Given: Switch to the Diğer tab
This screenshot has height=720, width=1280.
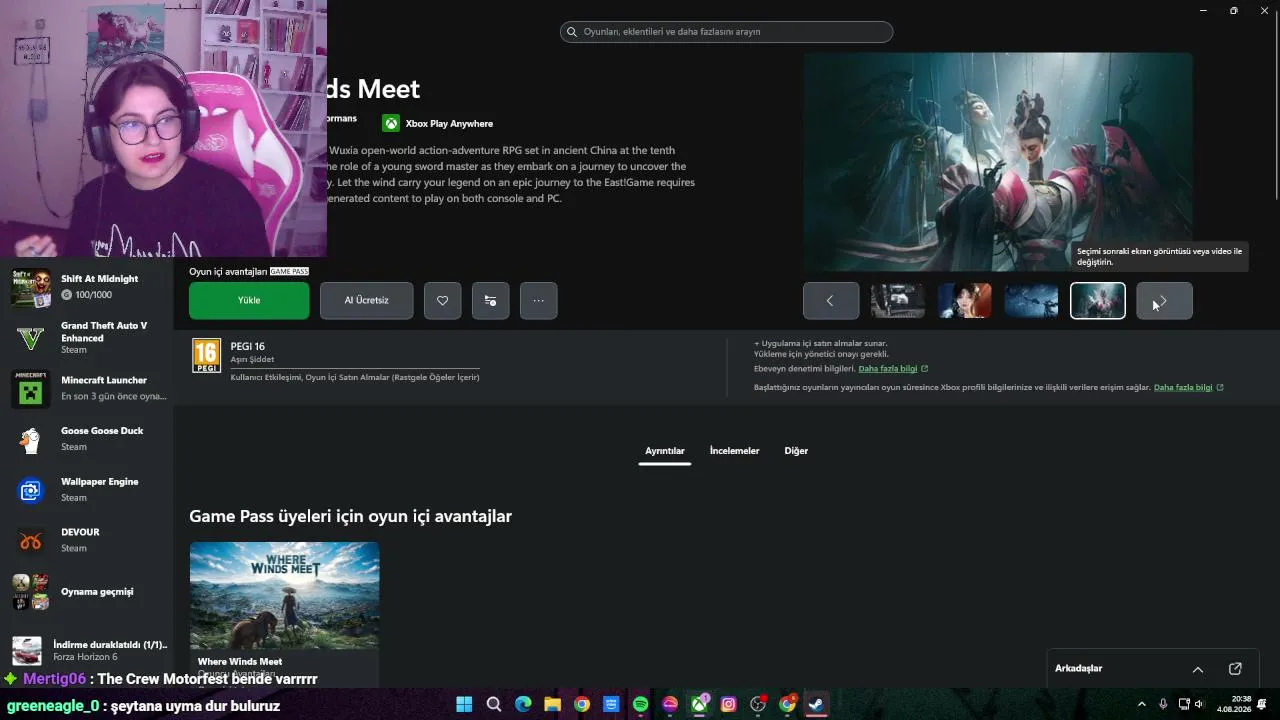Looking at the screenshot, I should point(796,451).
